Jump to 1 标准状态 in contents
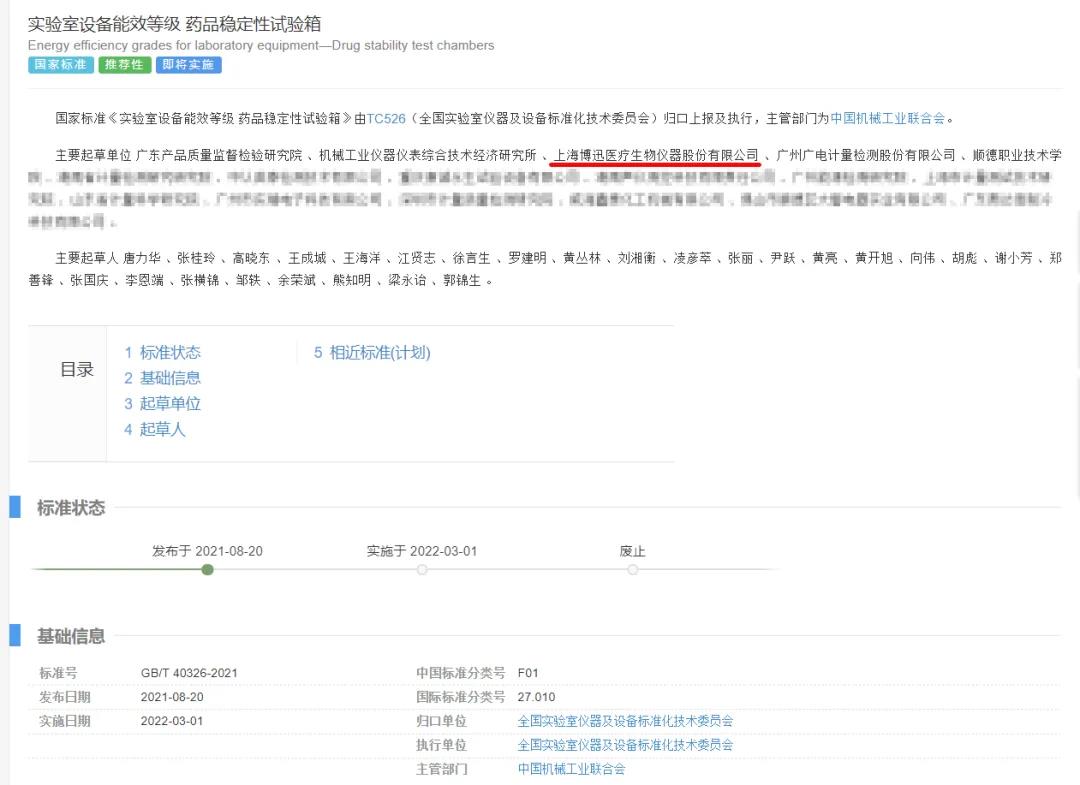The image size is (1080, 785). [162, 352]
